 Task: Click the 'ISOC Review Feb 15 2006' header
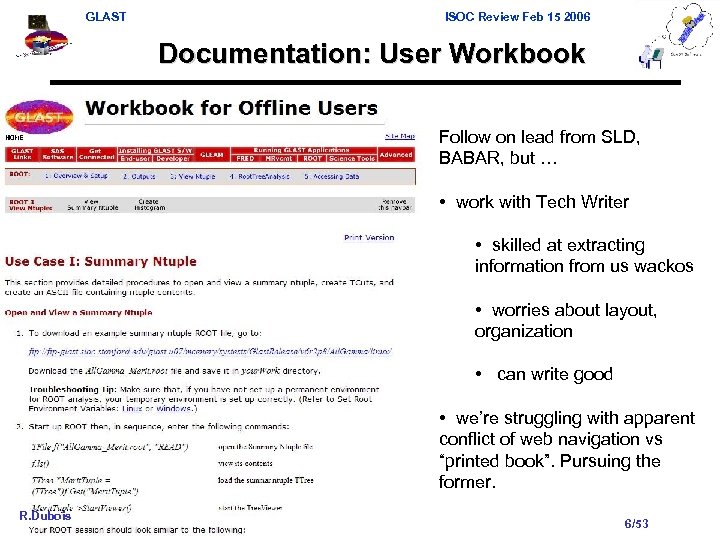[518, 17]
